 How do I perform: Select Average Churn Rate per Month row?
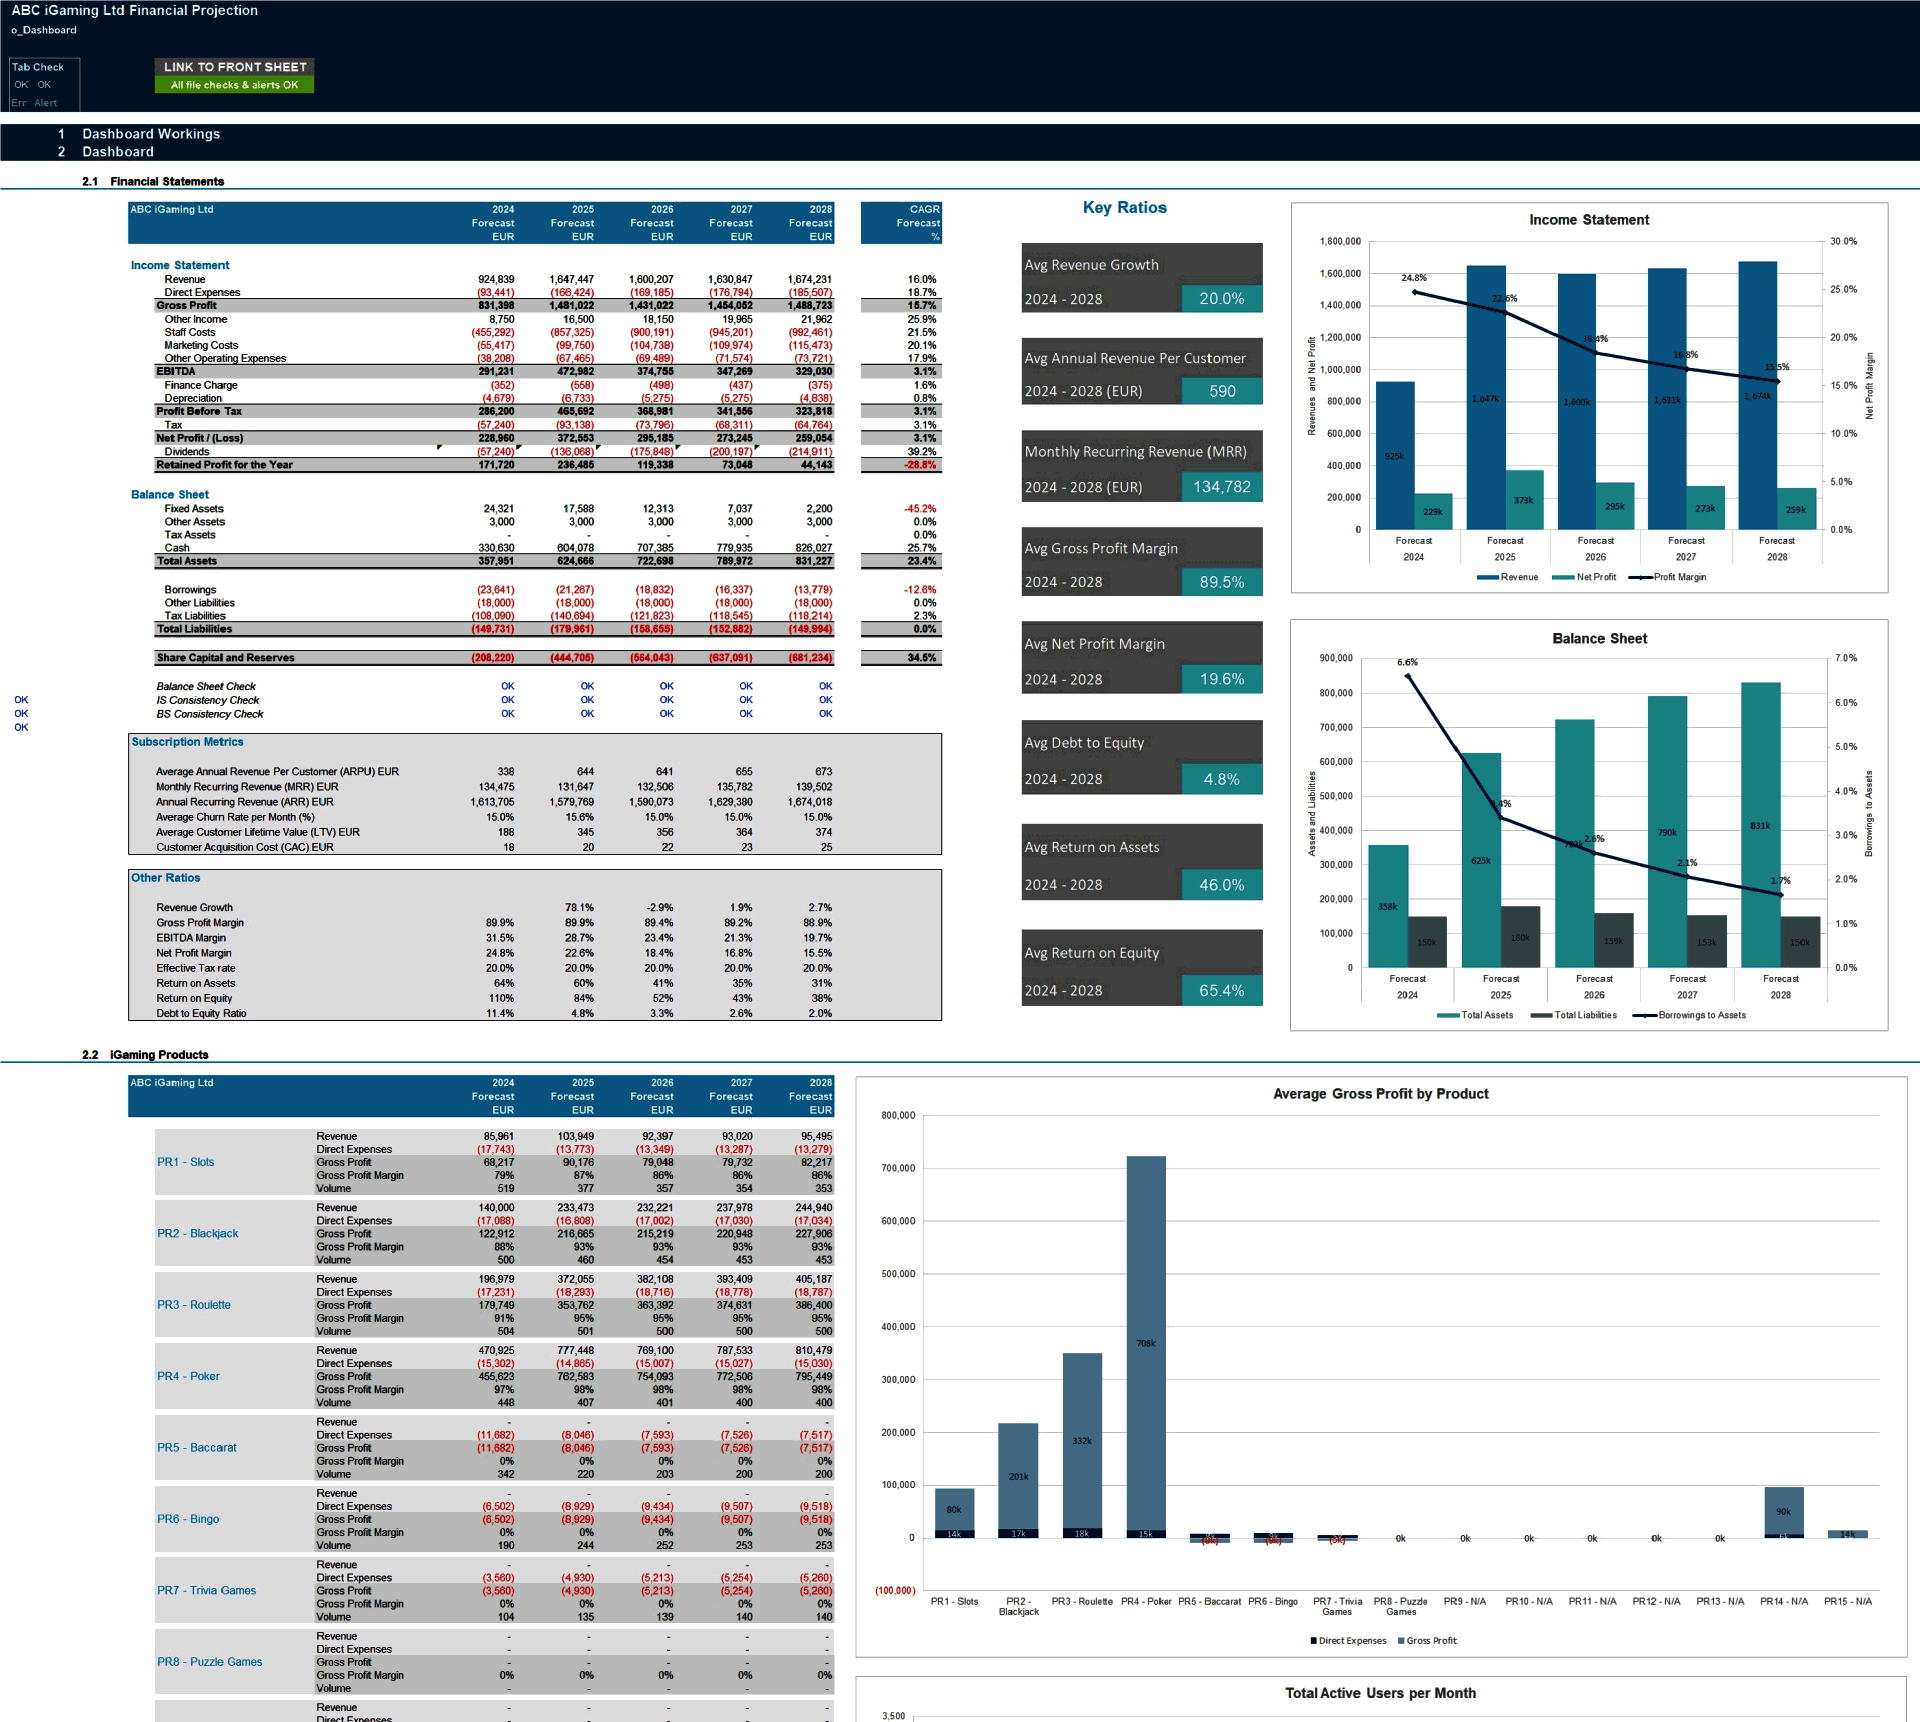[494, 817]
